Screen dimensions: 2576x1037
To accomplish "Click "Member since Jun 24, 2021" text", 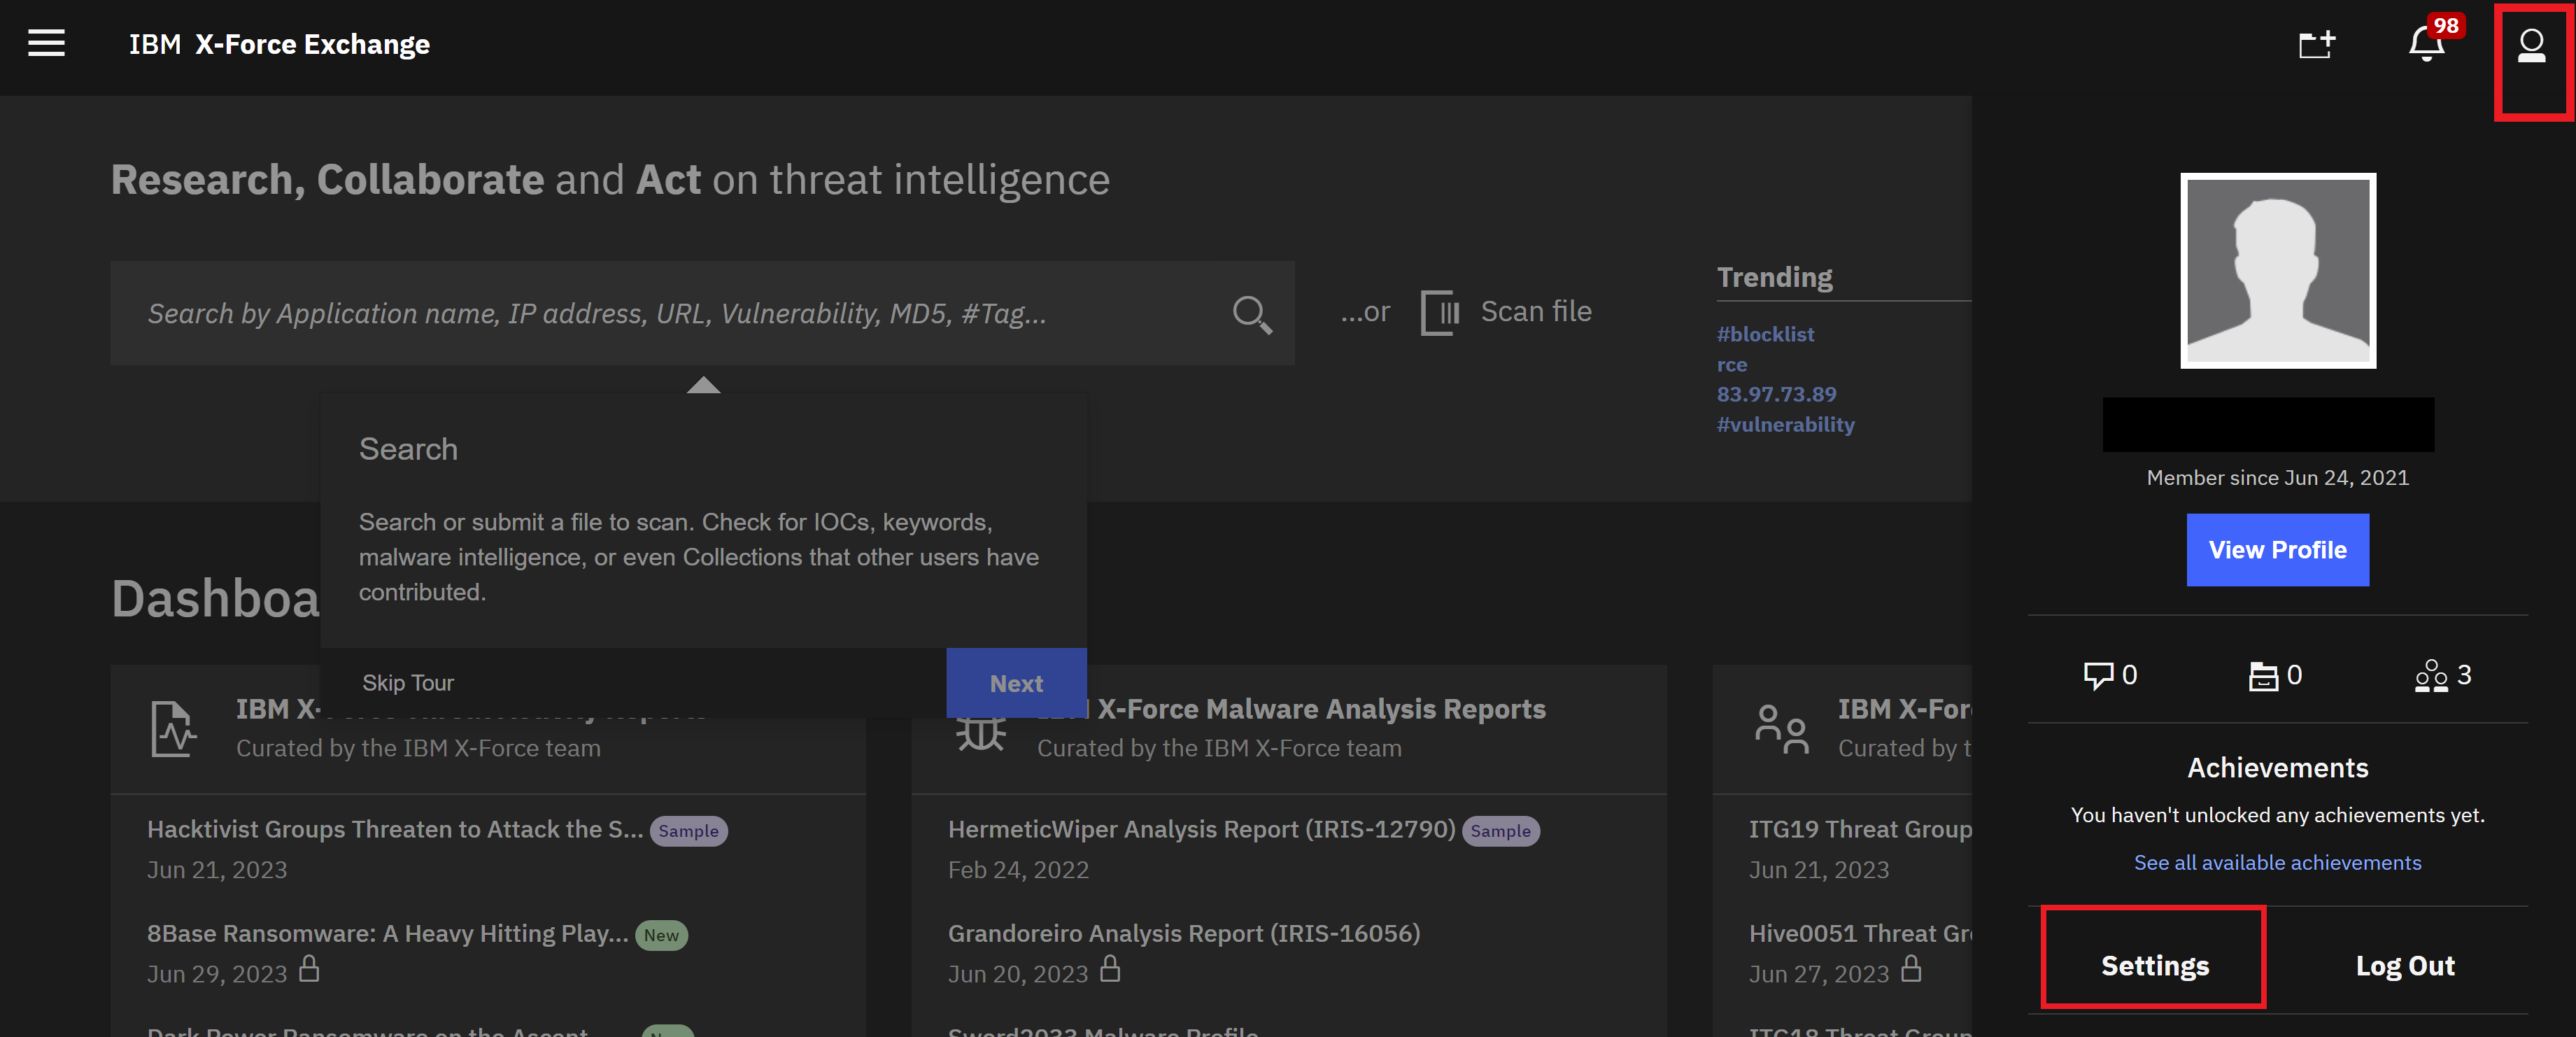I will pos(2277,478).
